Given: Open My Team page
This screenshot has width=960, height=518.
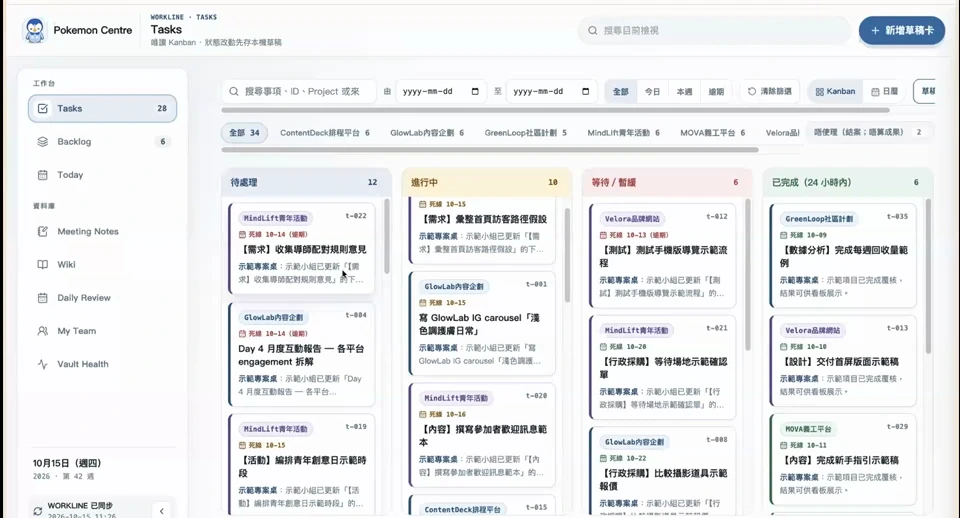Looking at the screenshot, I should pyautogui.click(x=102, y=331).
